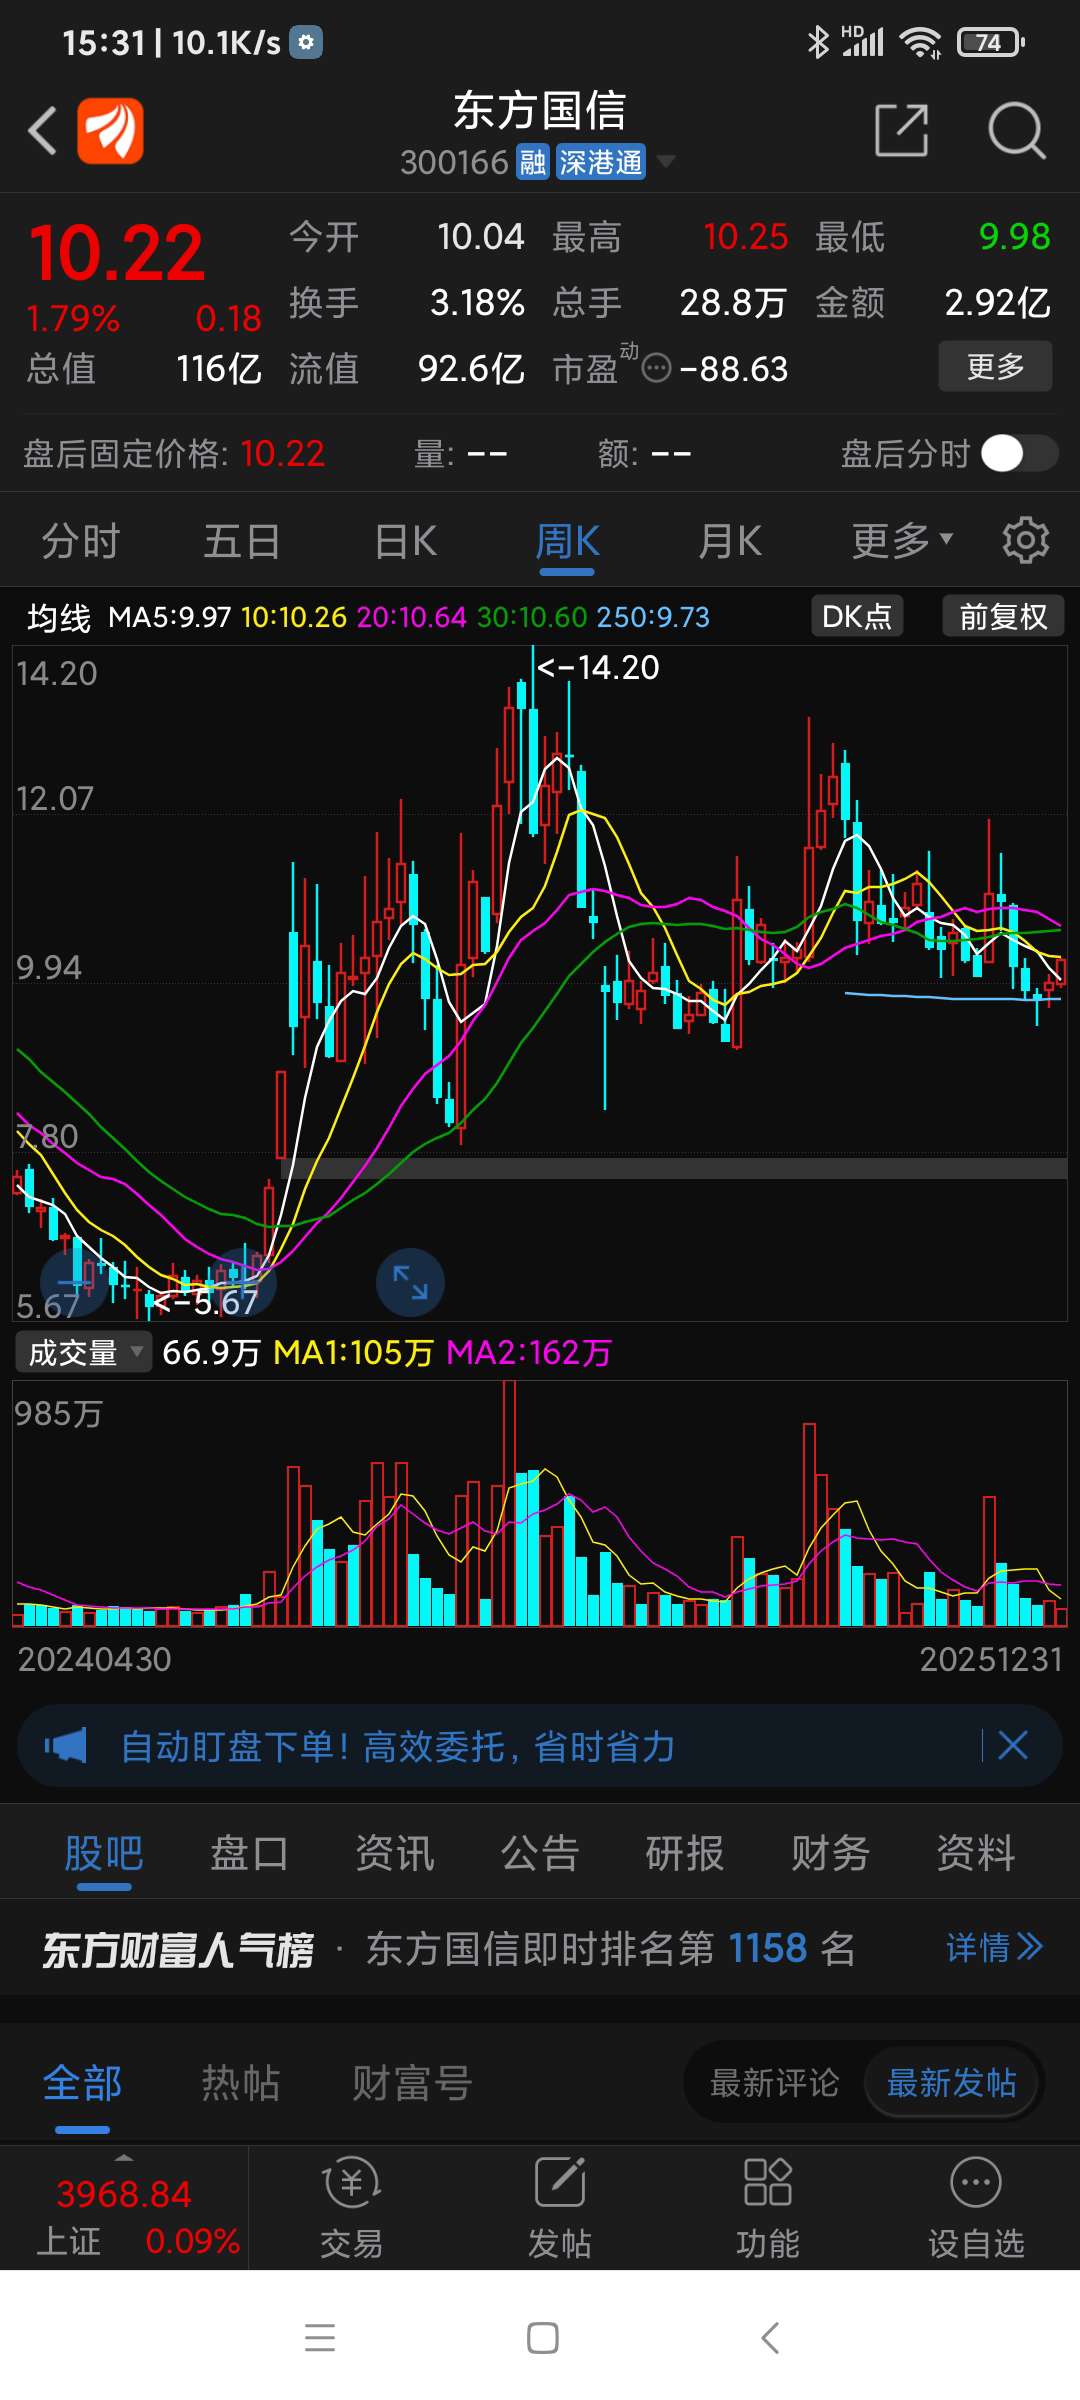
Task: Open the 成交量 indicator dropdown
Action: coord(84,1353)
